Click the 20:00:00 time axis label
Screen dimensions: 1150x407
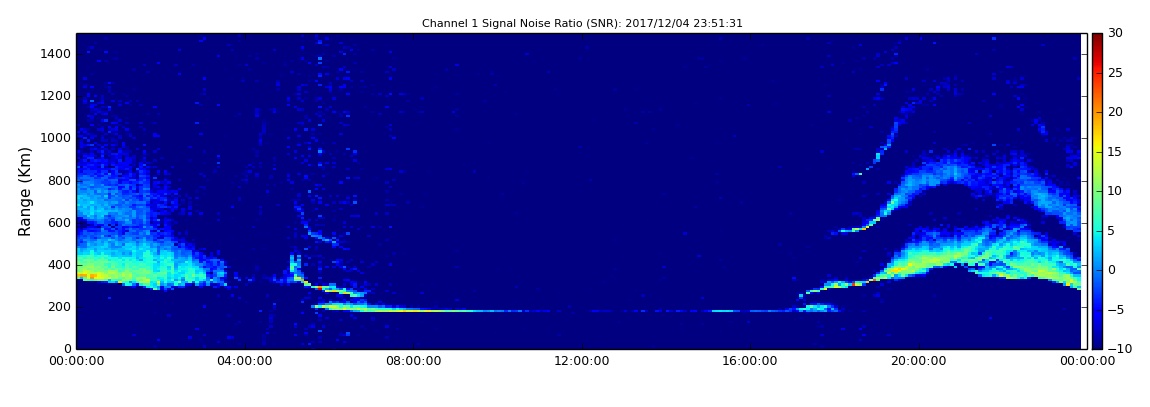pos(918,361)
